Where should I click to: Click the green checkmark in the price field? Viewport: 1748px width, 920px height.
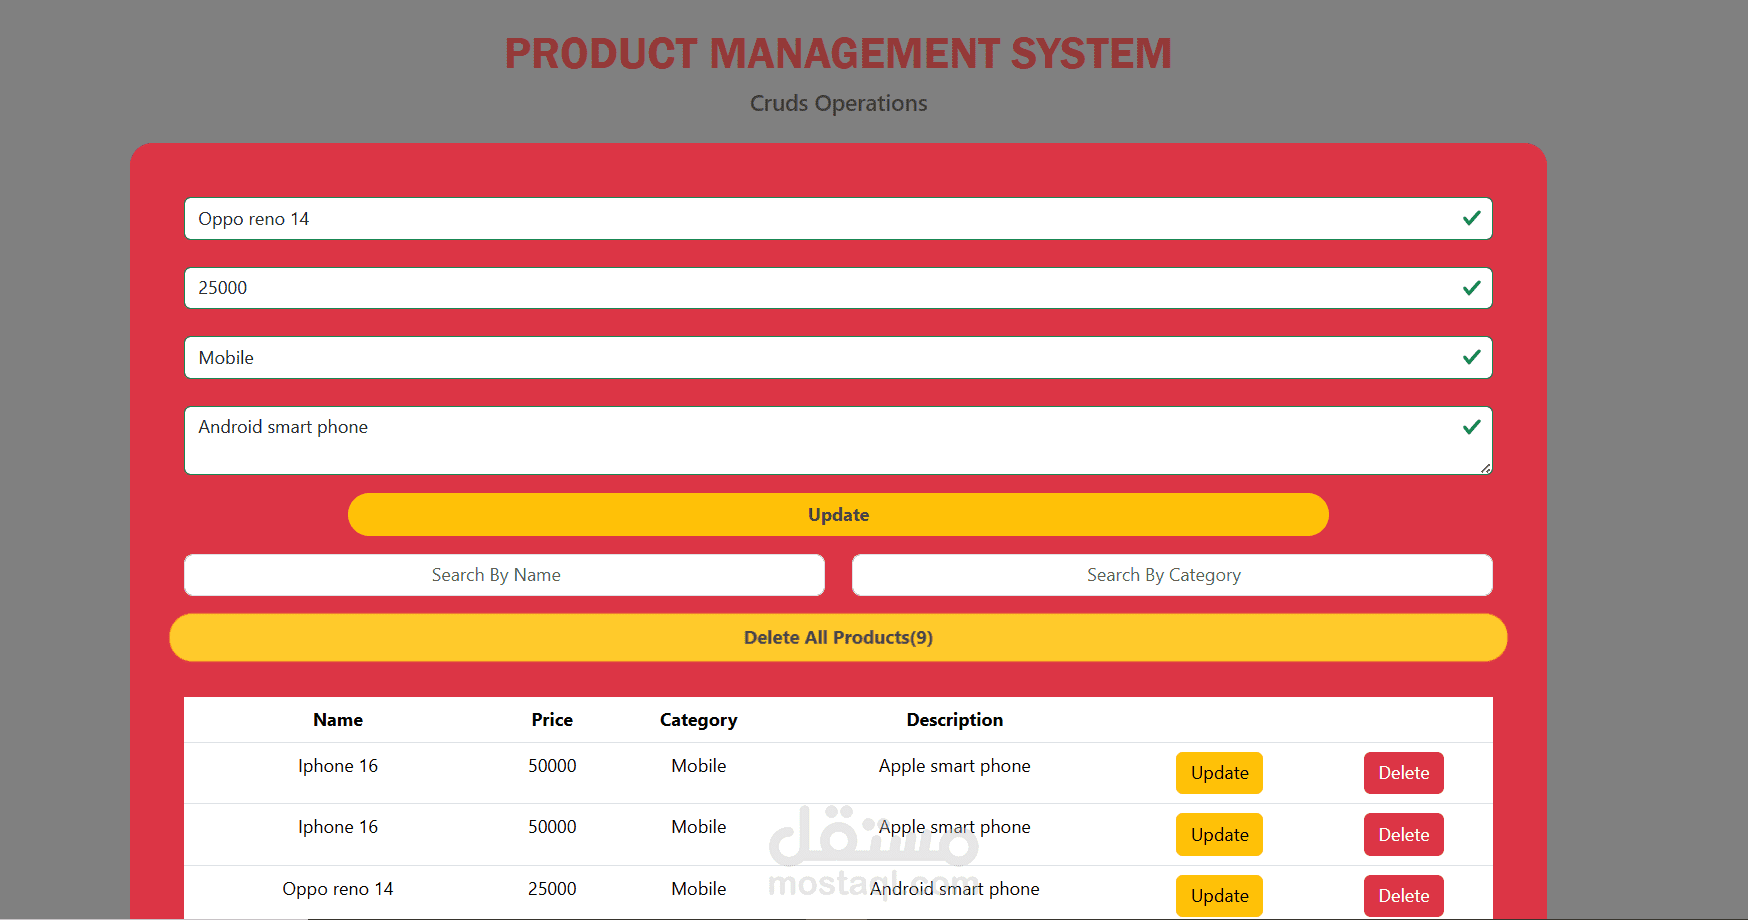[x=1471, y=288]
